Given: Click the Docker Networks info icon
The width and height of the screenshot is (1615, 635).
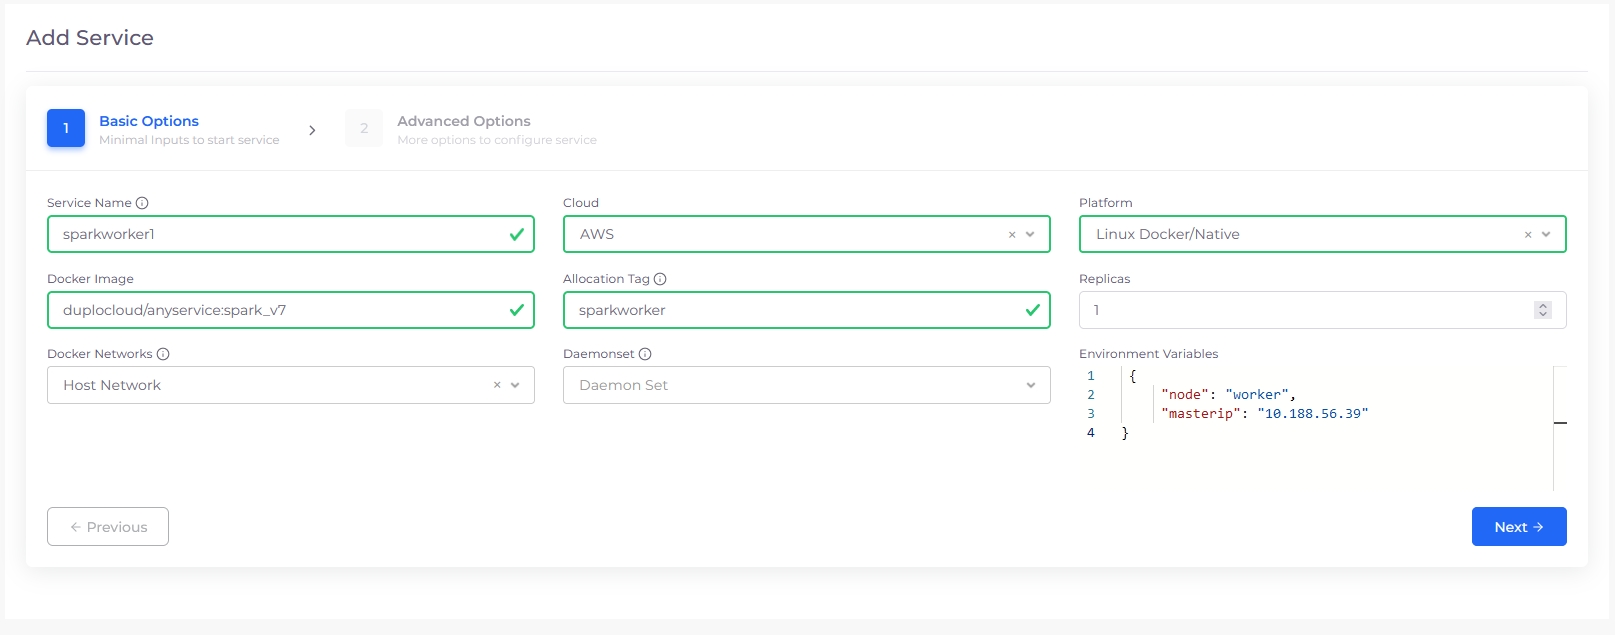Looking at the screenshot, I should (163, 354).
